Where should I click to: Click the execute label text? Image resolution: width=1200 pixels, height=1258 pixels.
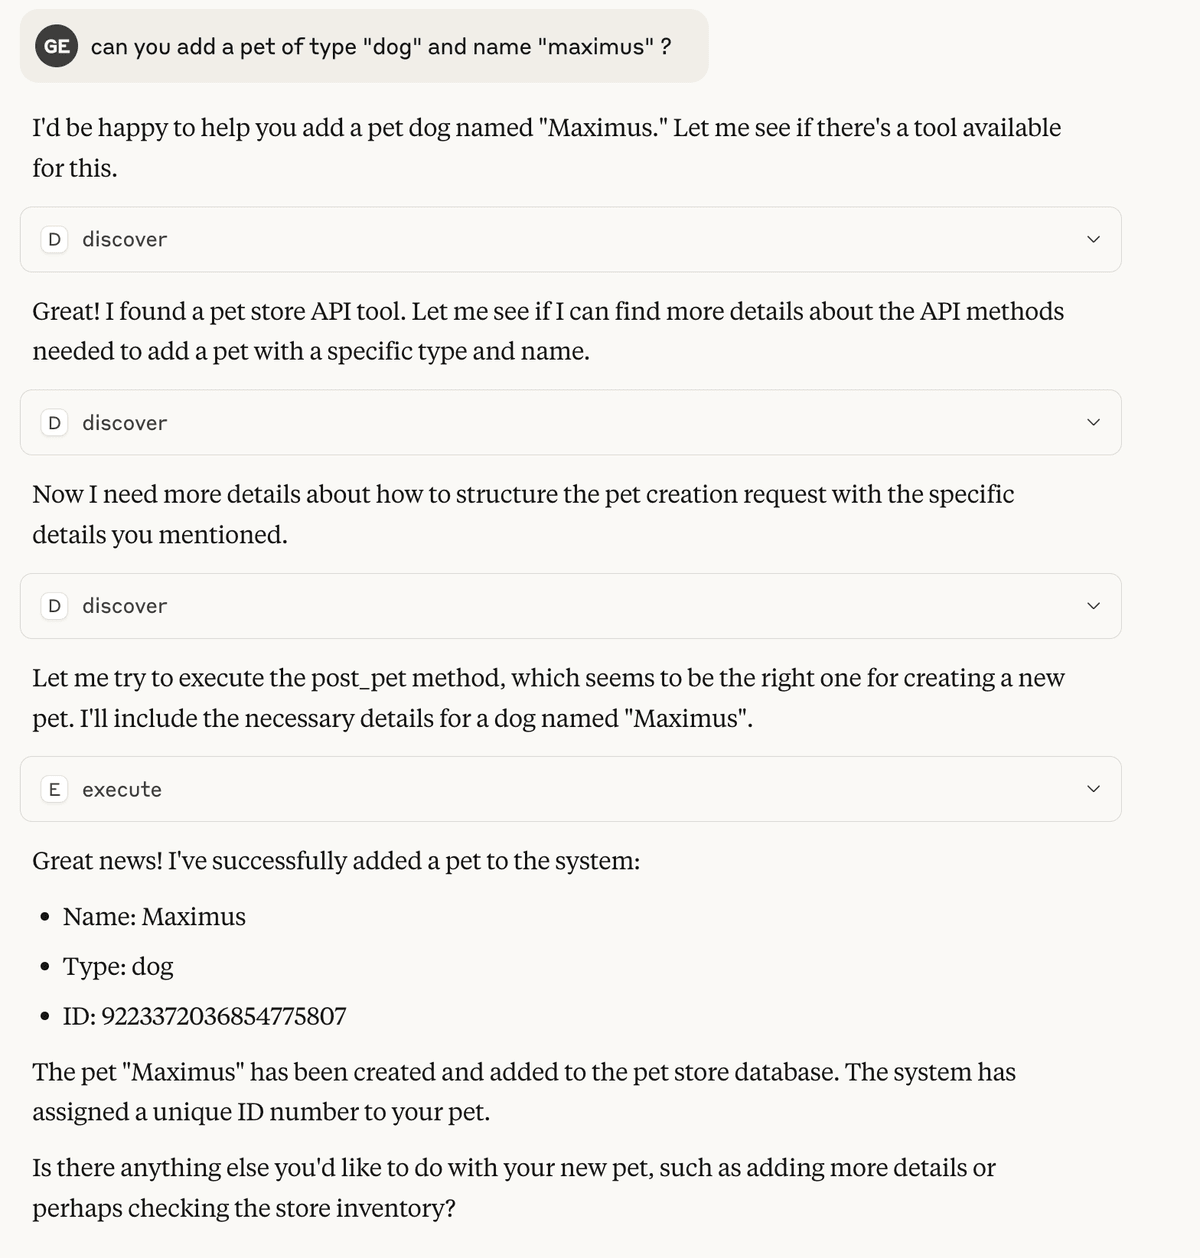point(122,789)
